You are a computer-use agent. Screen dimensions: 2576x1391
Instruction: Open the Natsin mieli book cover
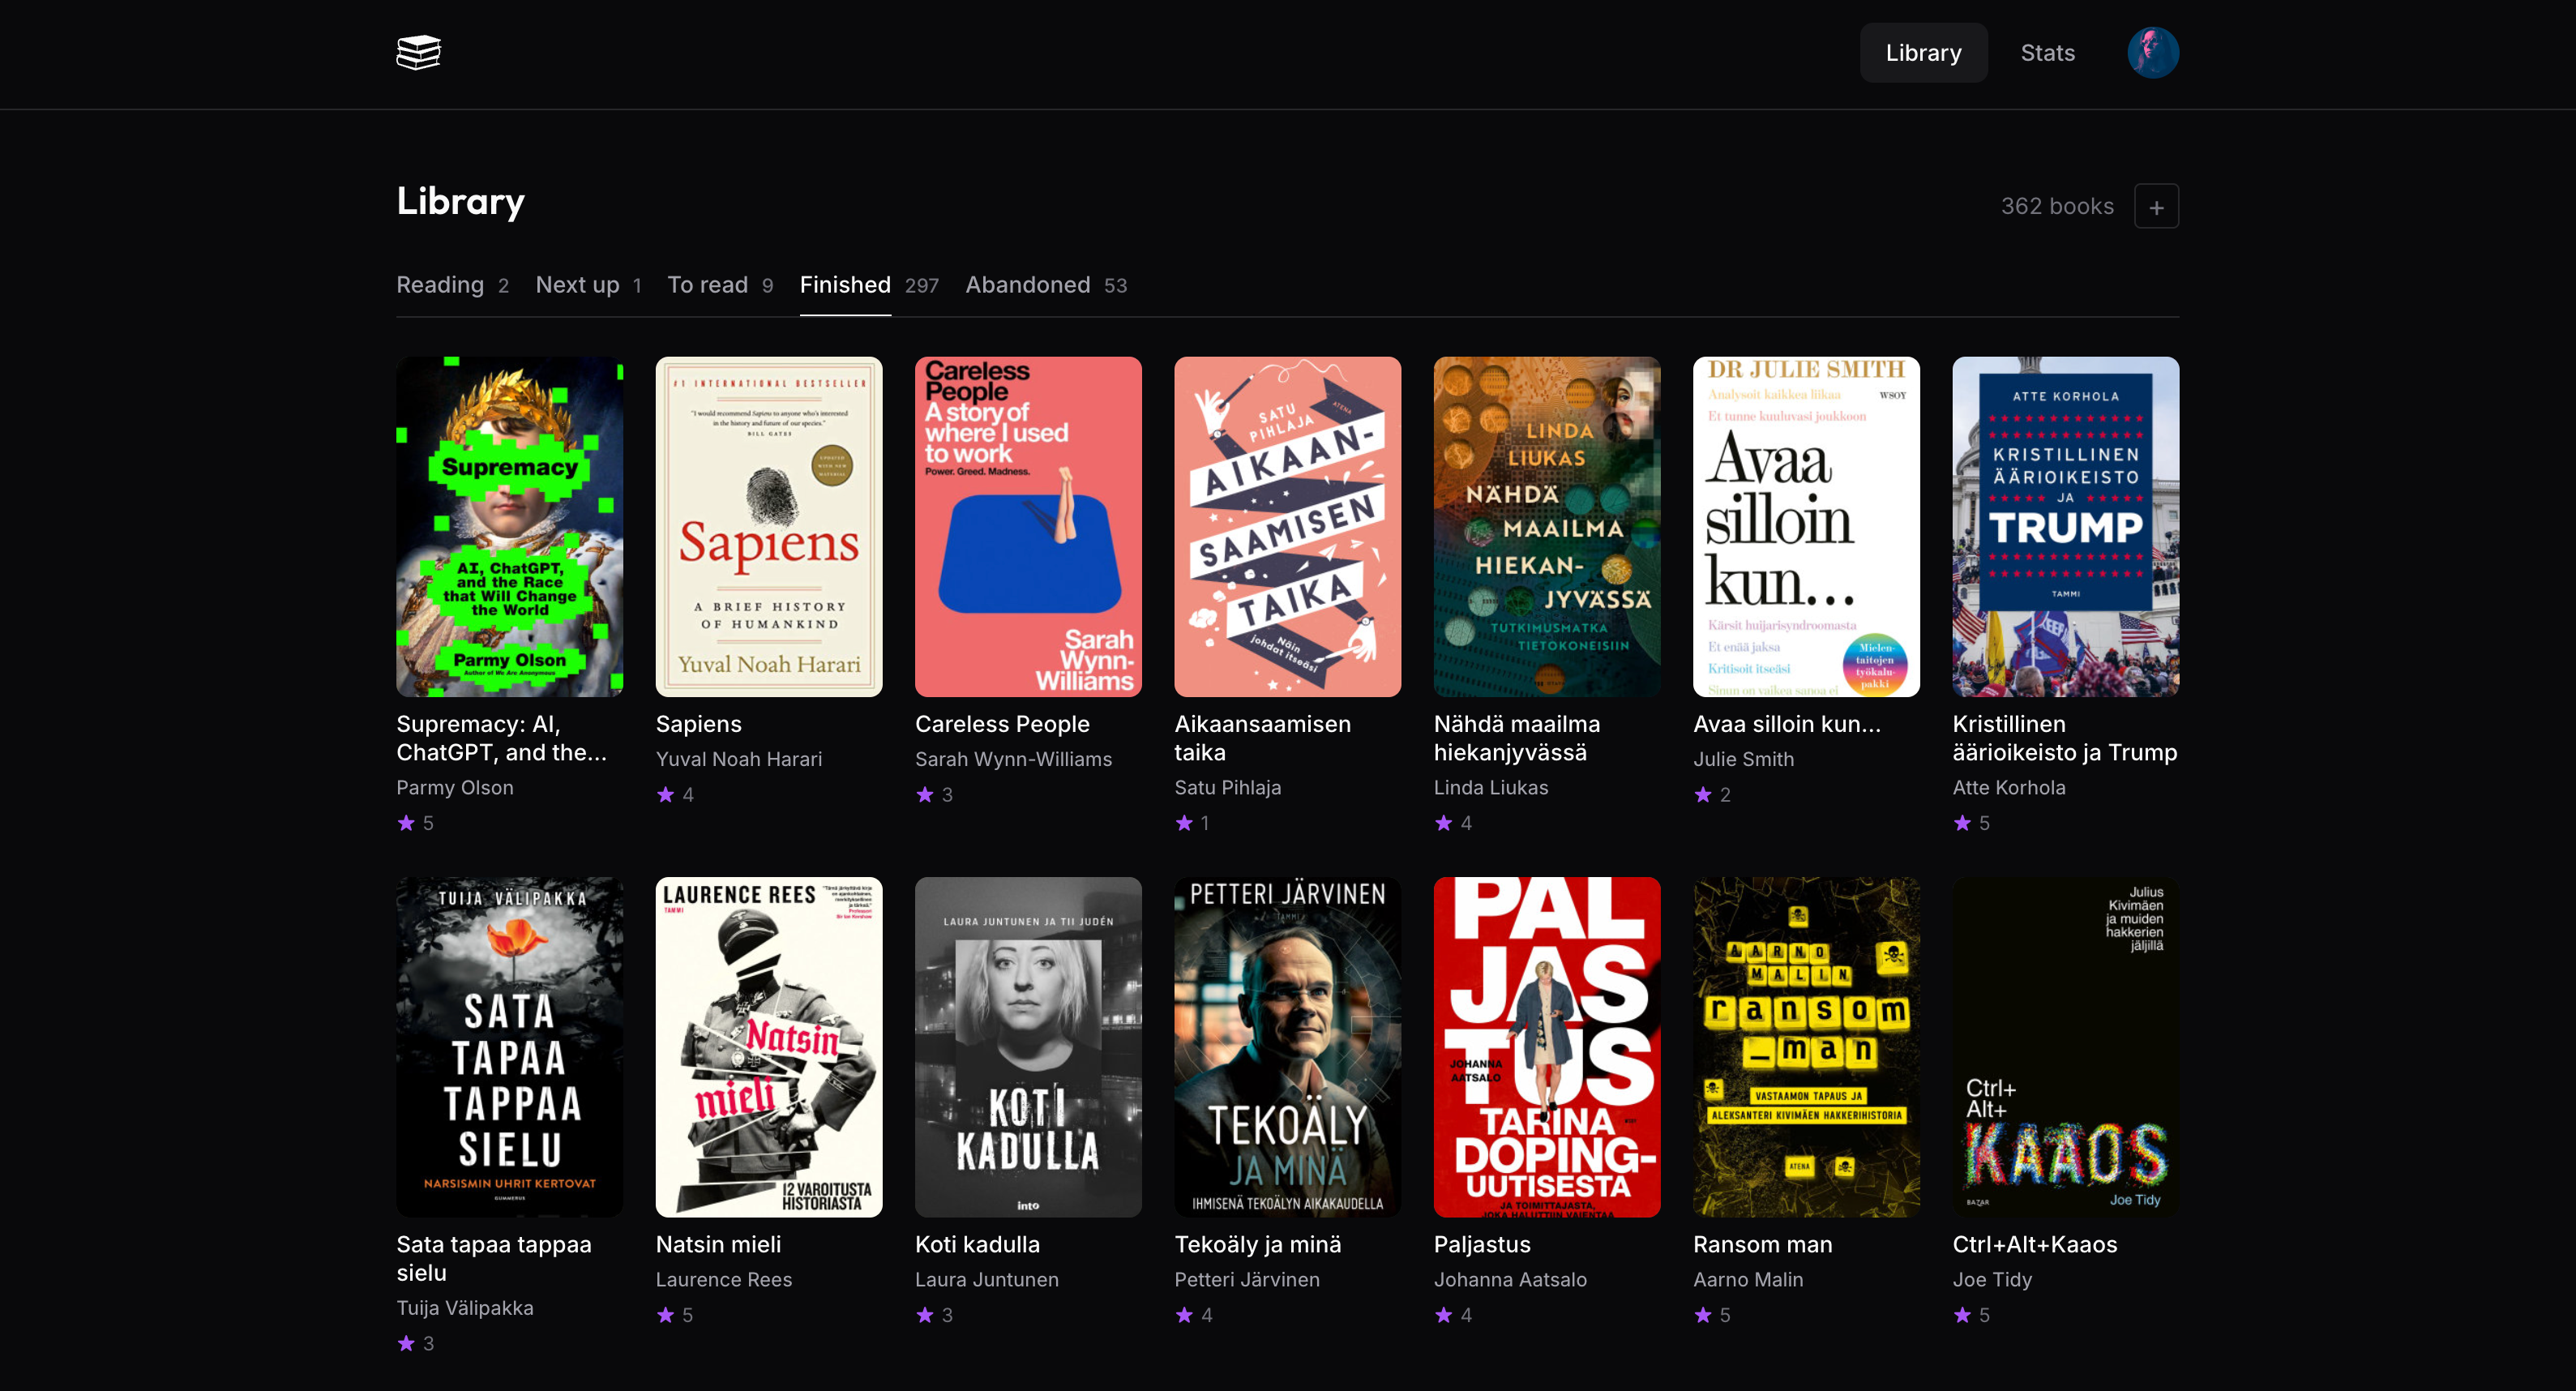769,1047
